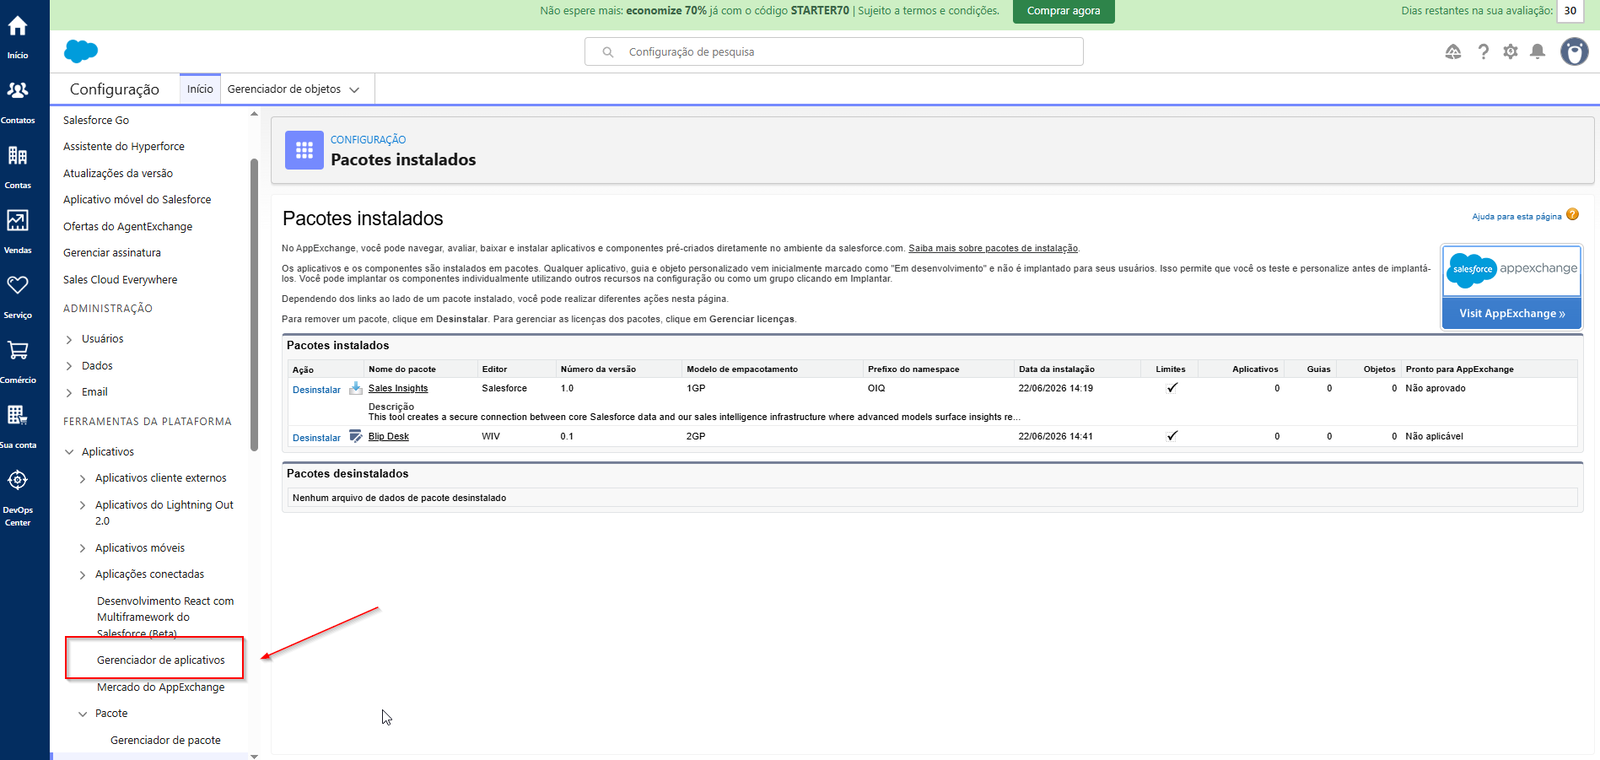Screen dimensions: 1600x760
Task: Open notifications bell icon
Action: (x=1538, y=52)
